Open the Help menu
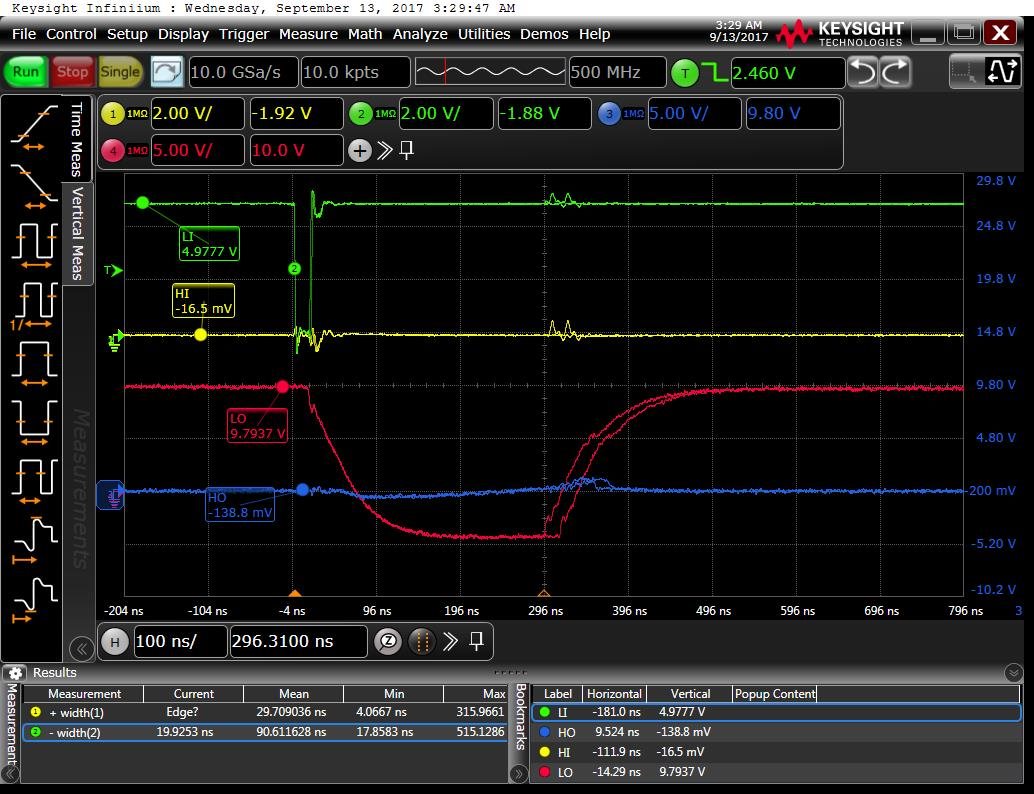Image resolution: width=1034 pixels, height=794 pixels. pyautogui.click(x=594, y=34)
